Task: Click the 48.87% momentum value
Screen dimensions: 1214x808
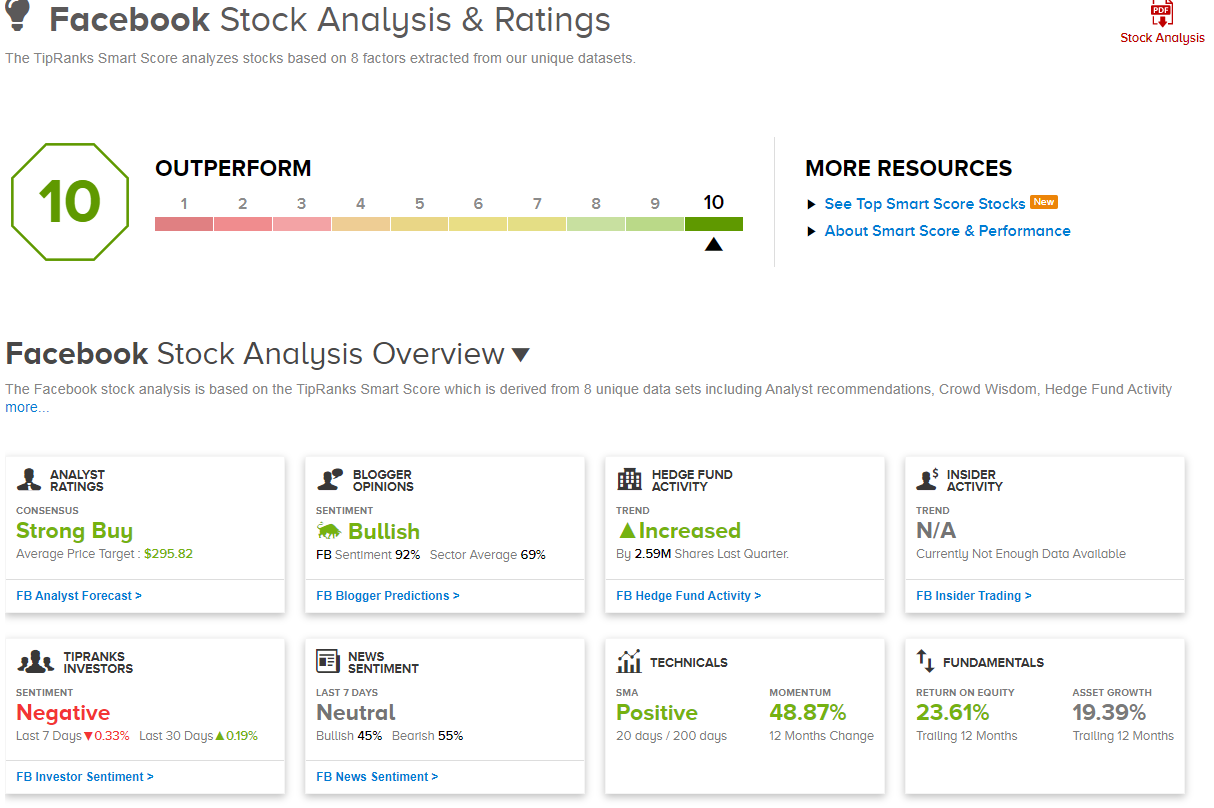Action: click(808, 713)
